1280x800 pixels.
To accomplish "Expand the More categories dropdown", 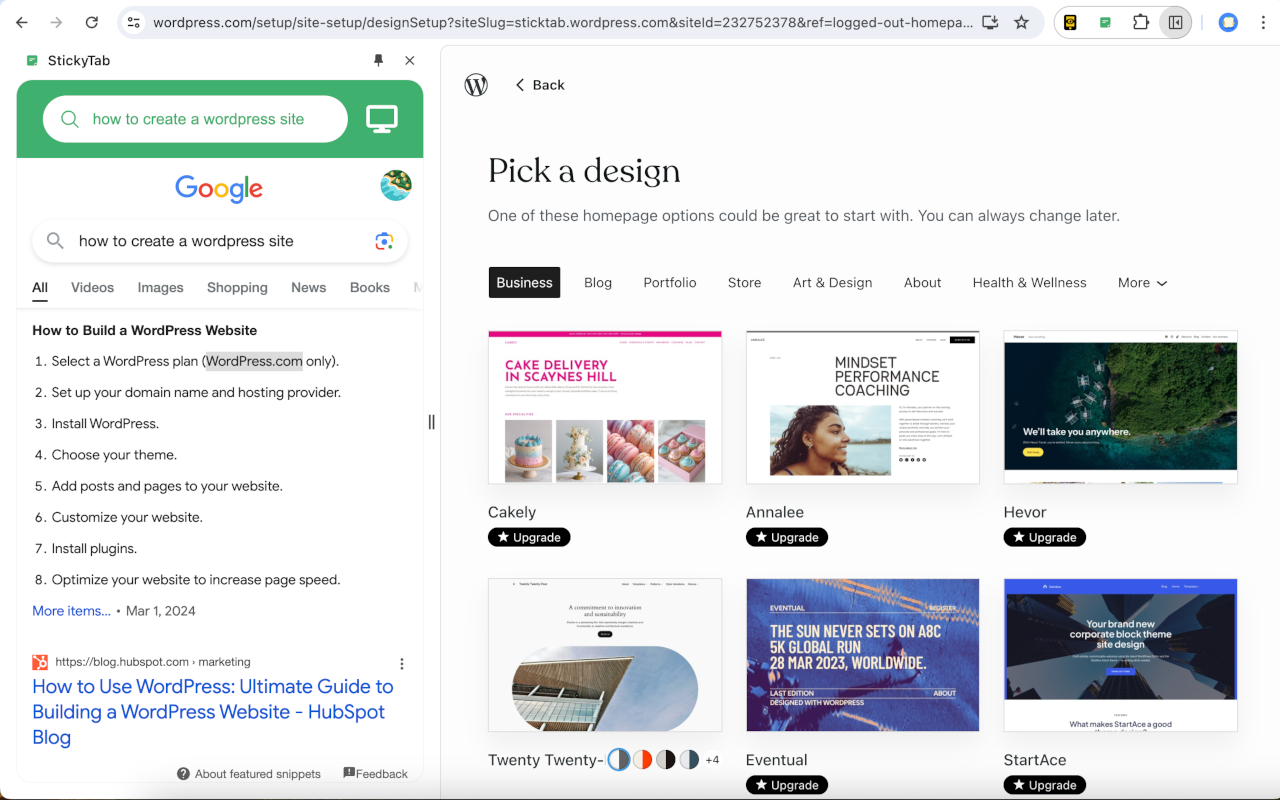I will pos(1143,283).
